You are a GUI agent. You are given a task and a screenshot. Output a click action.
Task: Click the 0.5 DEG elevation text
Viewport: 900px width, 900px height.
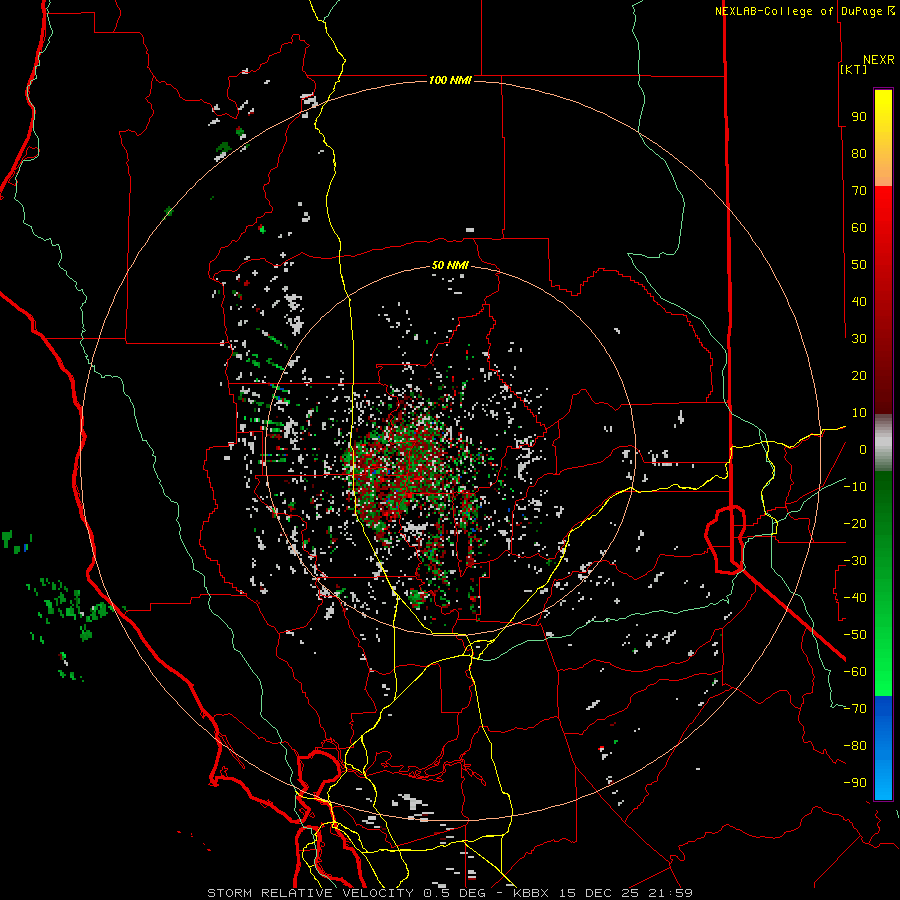pyautogui.click(x=454, y=893)
